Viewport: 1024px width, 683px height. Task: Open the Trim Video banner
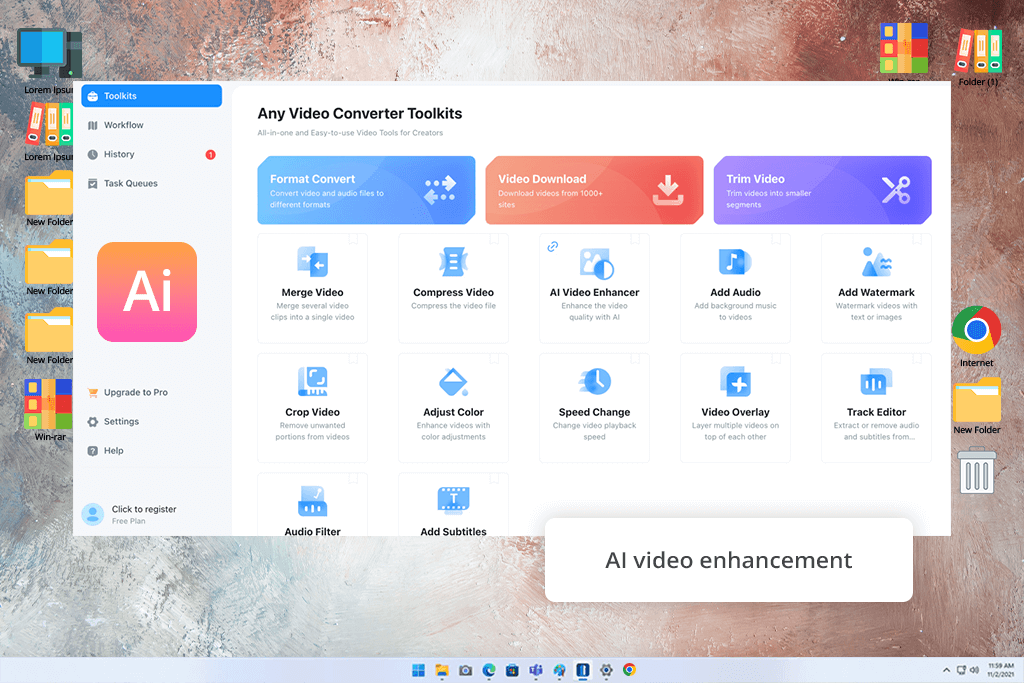click(x=822, y=190)
